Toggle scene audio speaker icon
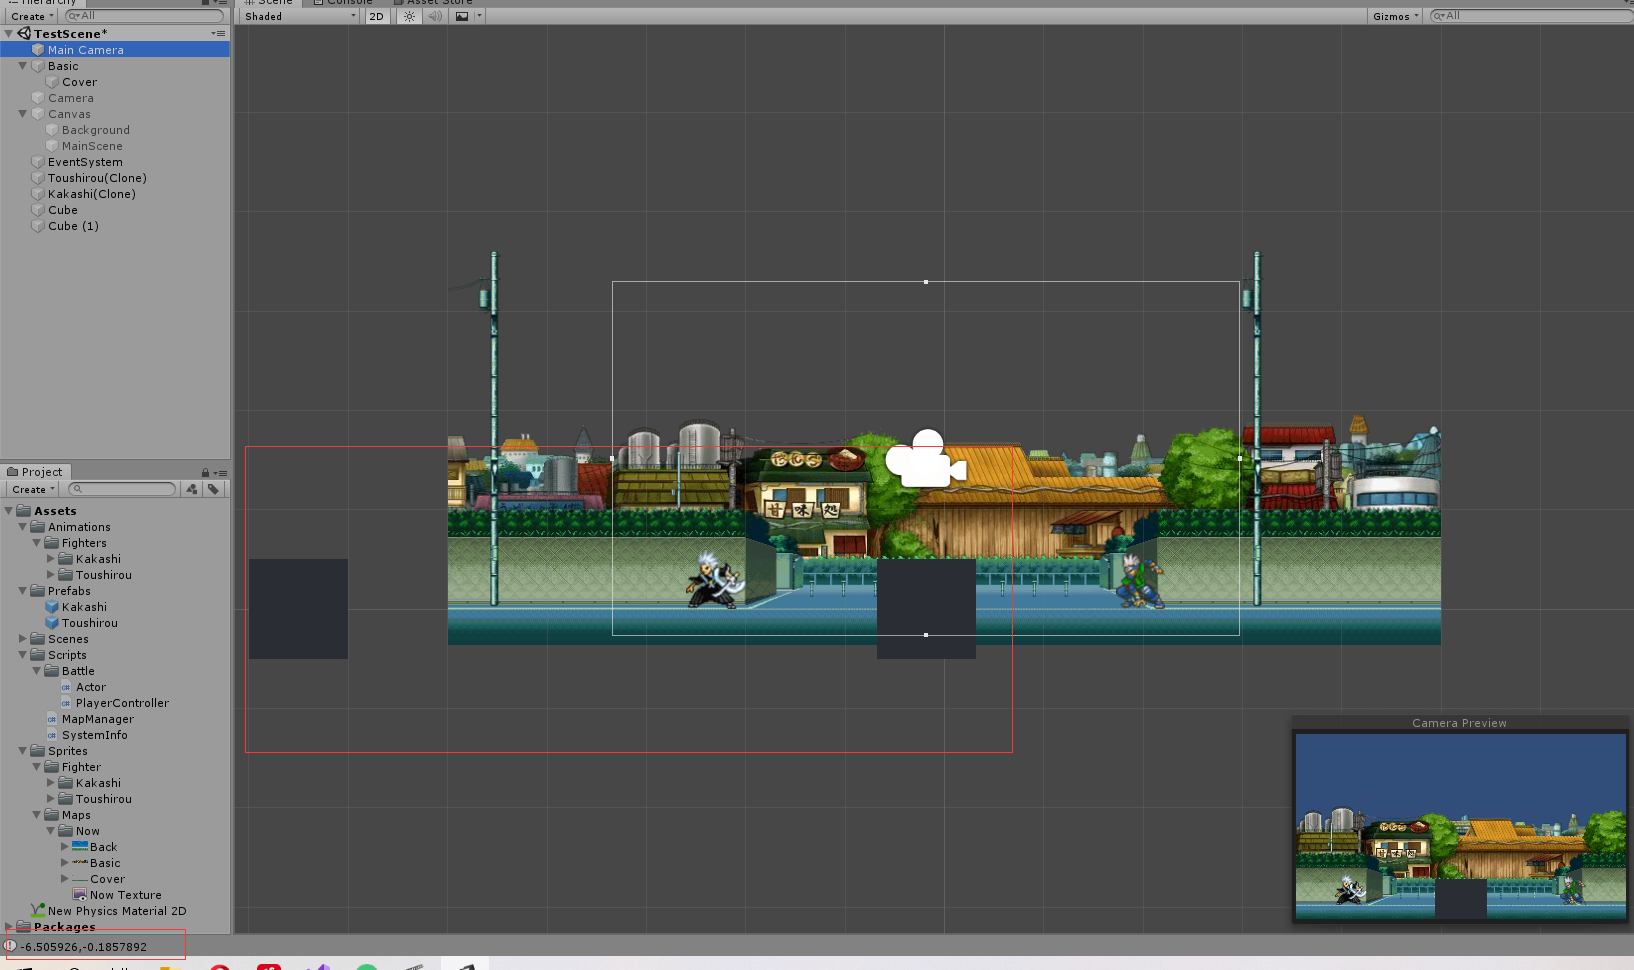The width and height of the screenshot is (1634, 970). pos(435,16)
